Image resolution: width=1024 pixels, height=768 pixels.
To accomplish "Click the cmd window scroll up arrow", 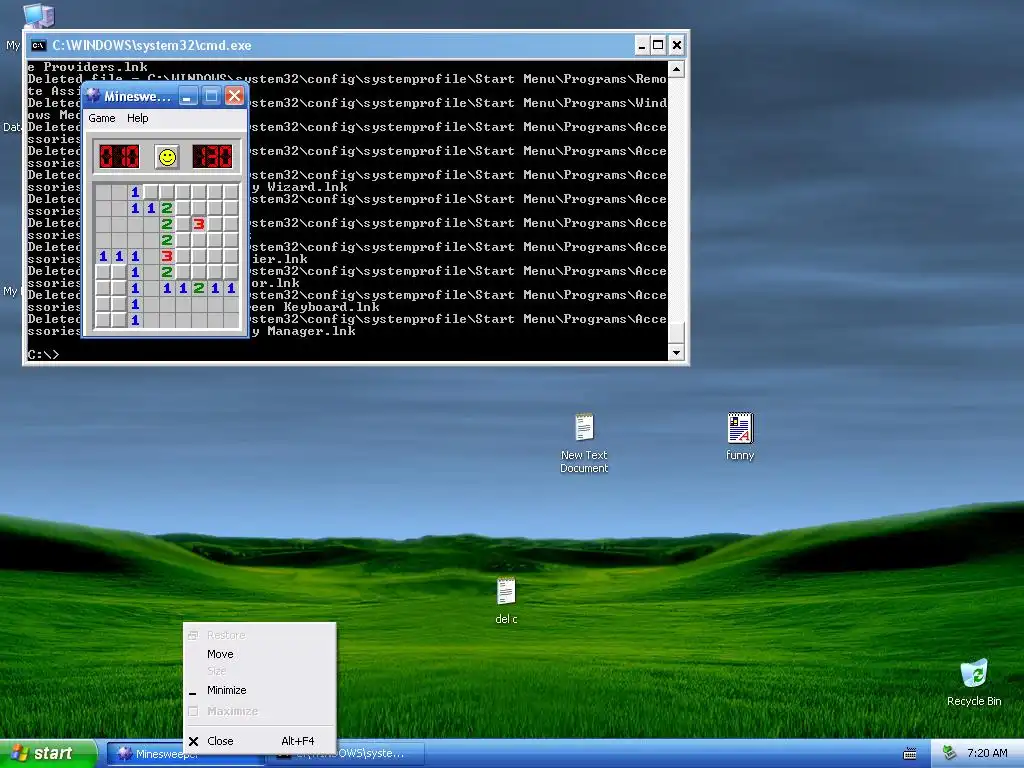I will [x=676, y=69].
